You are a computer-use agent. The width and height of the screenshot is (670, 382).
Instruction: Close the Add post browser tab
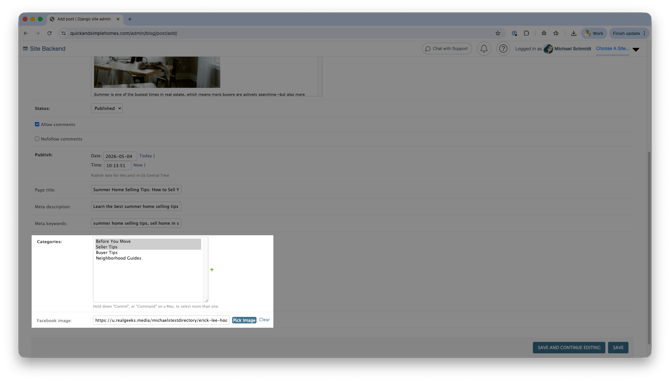(x=118, y=19)
